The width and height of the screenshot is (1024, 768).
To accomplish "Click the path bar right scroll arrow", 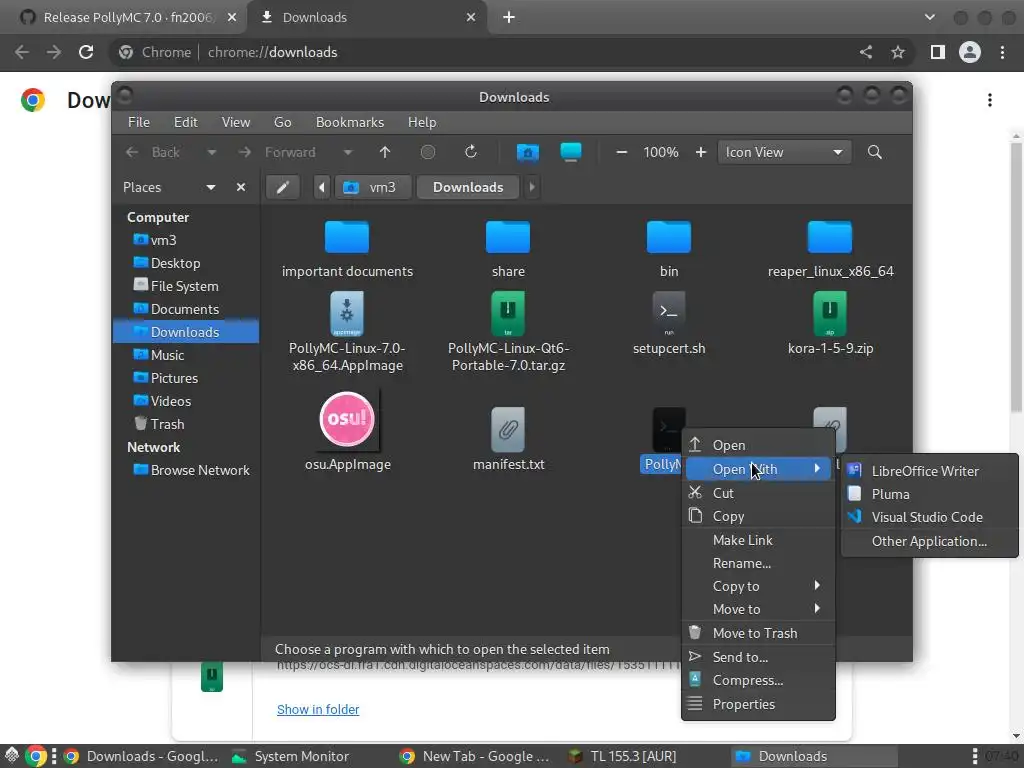I will [x=532, y=187].
